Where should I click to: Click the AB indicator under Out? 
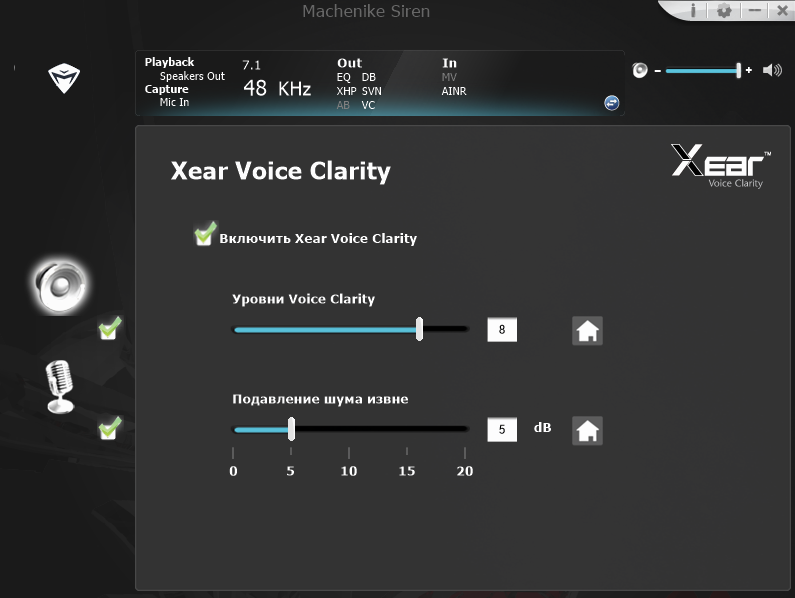point(343,105)
